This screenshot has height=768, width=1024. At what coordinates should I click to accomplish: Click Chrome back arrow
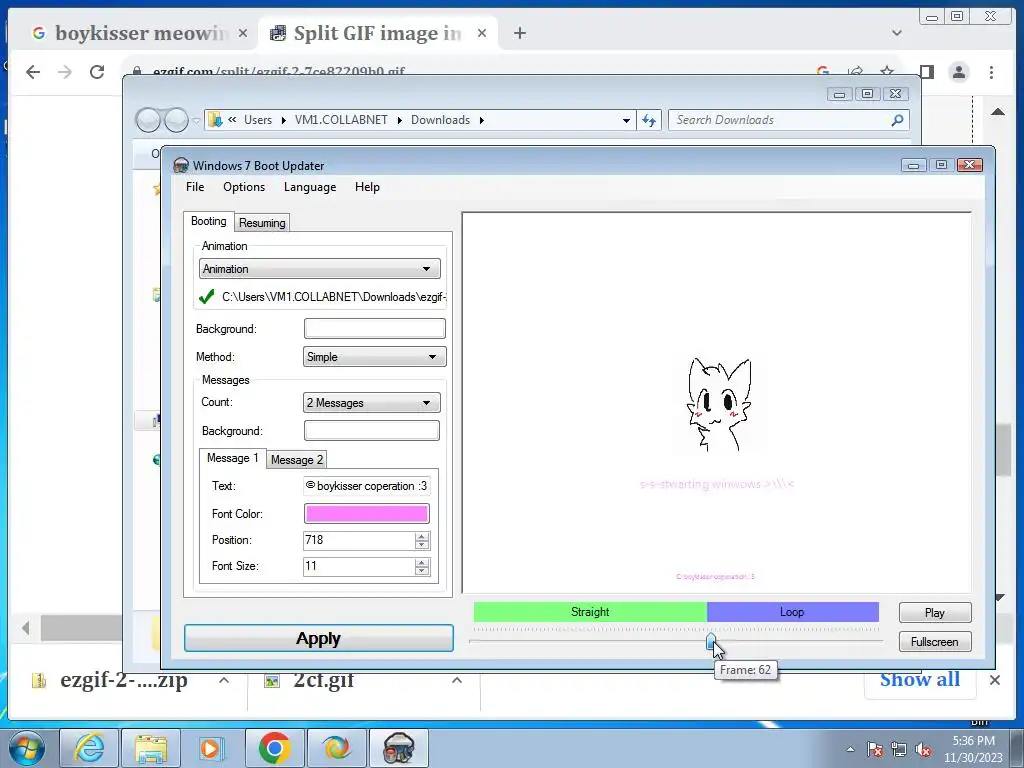(x=33, y=72)
